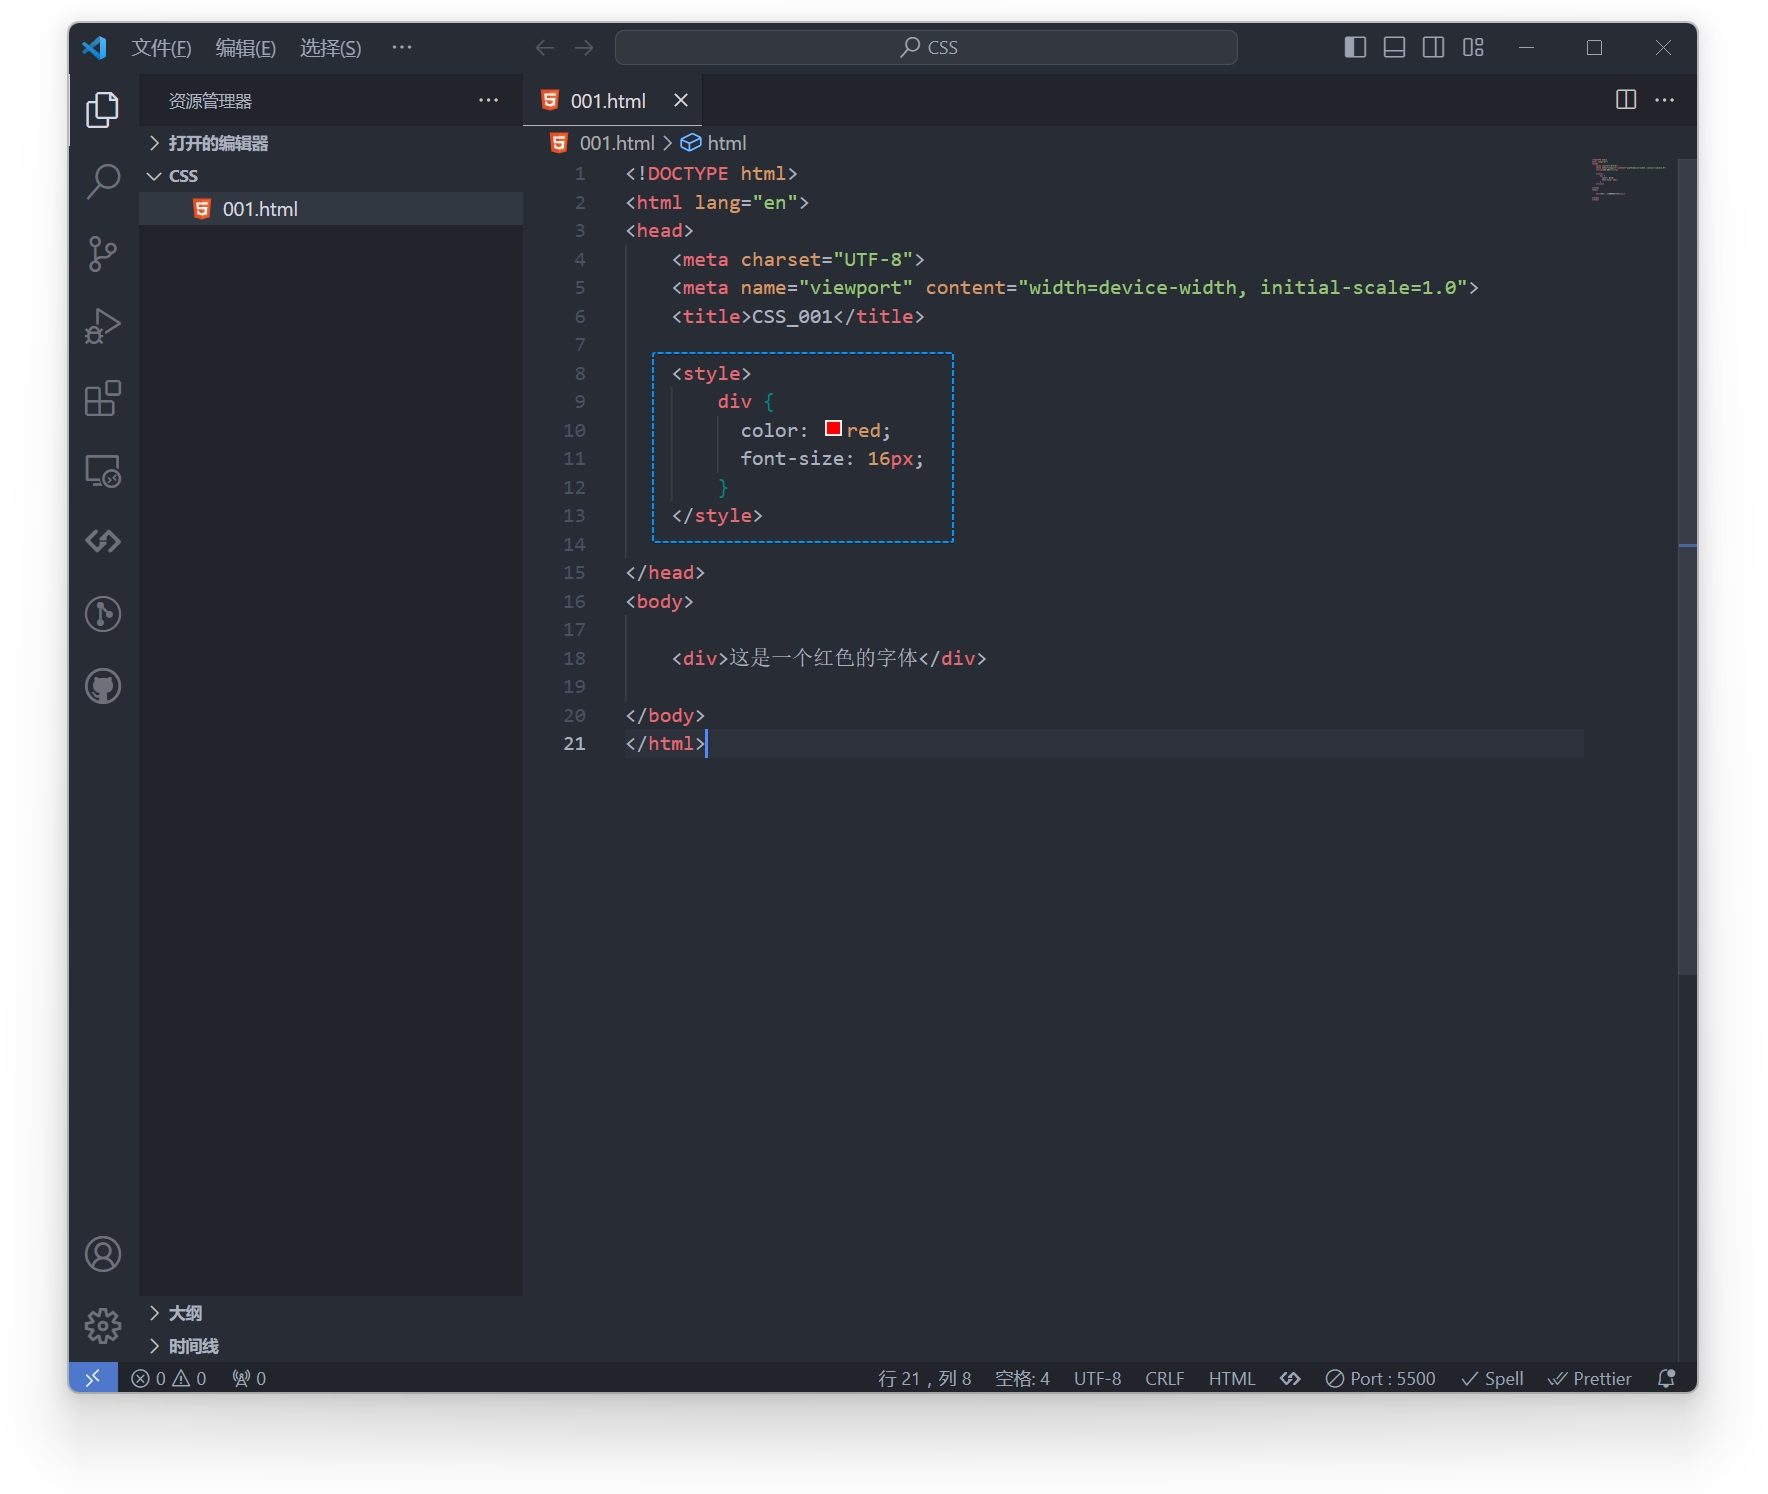
Task: Open the 编辑(E) menu
Action: pos(245,48)
